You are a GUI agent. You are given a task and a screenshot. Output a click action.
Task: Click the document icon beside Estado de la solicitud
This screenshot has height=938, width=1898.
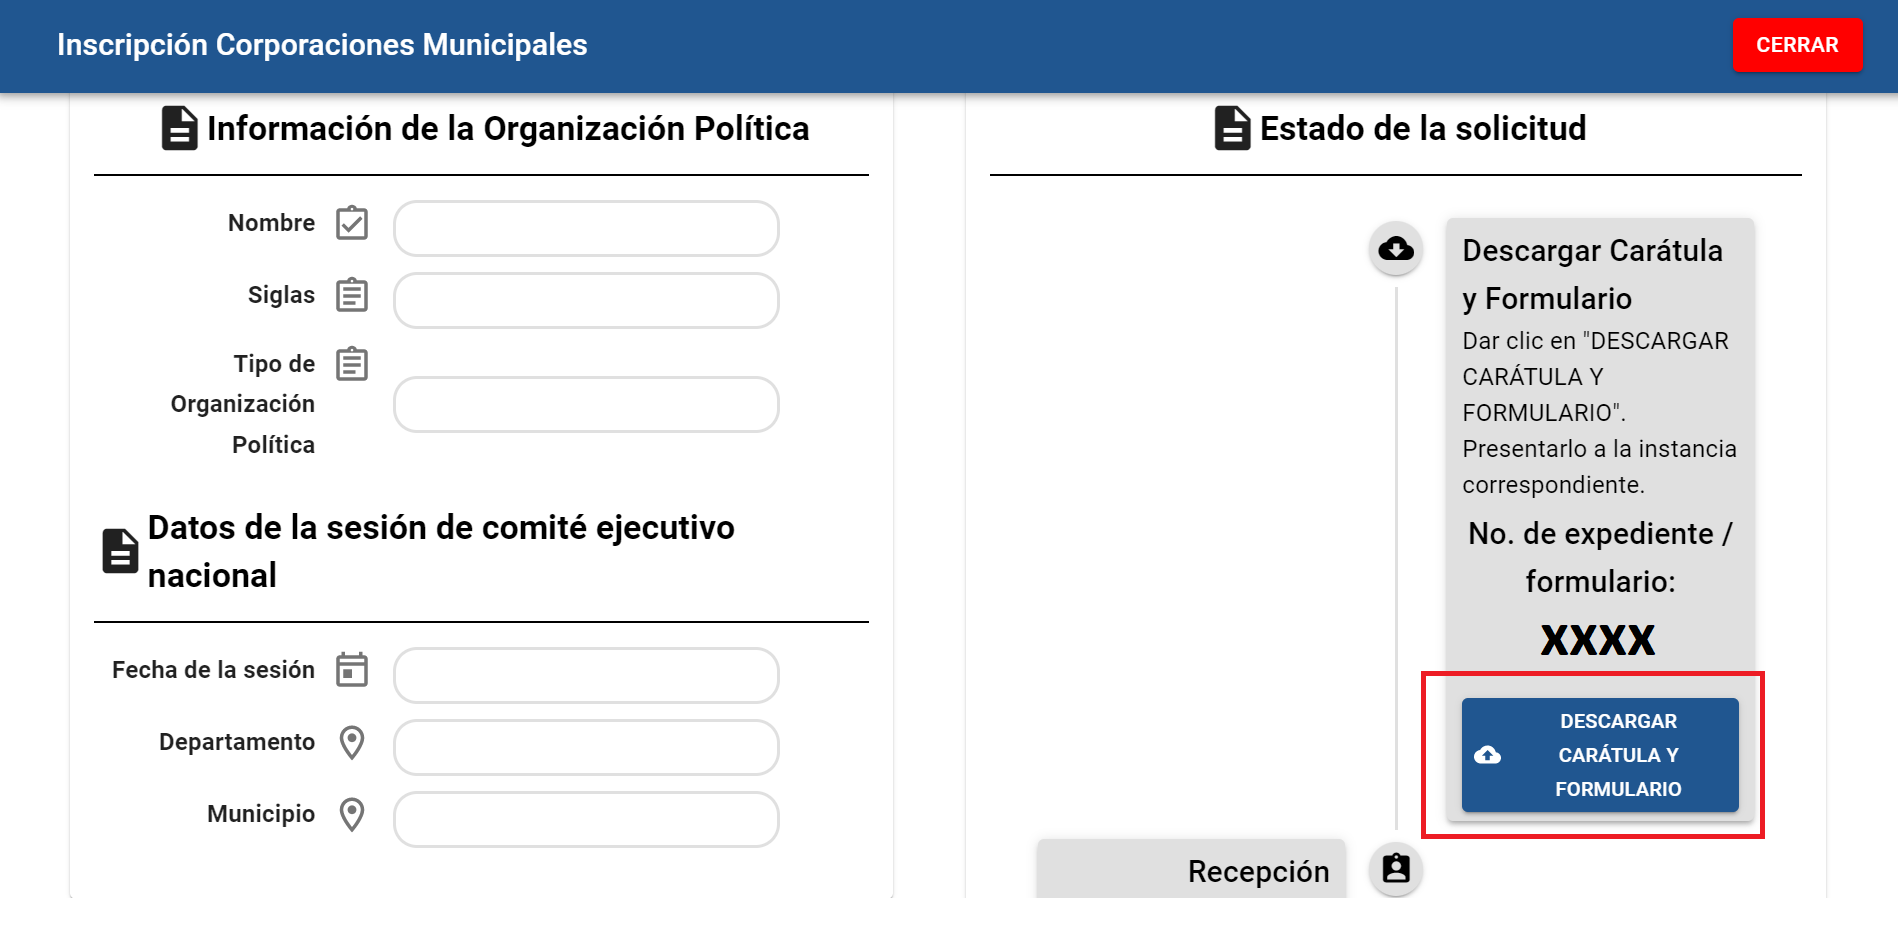point(1232,128)
